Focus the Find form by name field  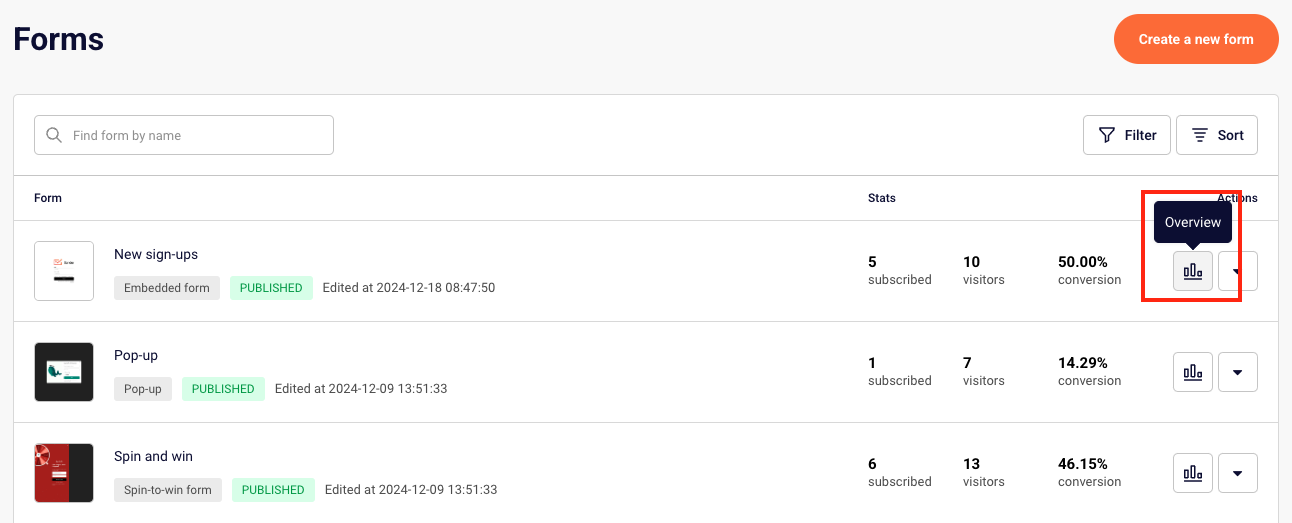click(x=195, y=135)
